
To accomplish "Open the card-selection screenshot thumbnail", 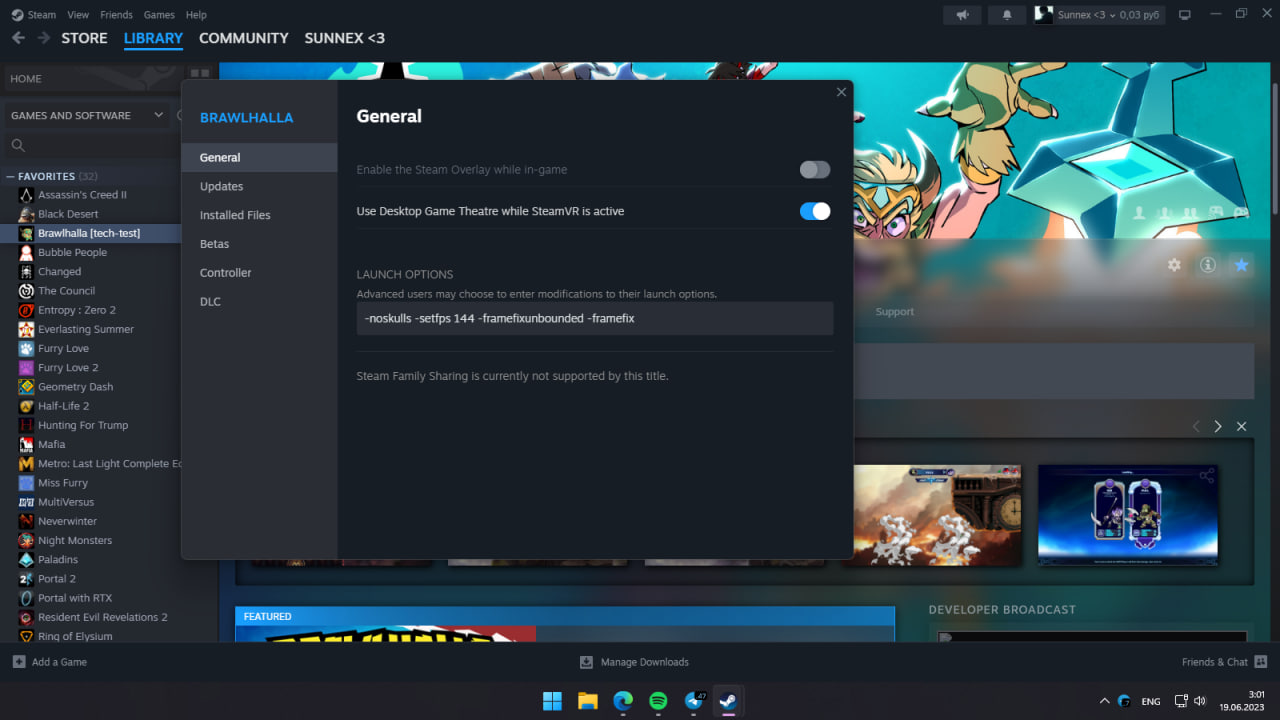I will [1128, 515].
